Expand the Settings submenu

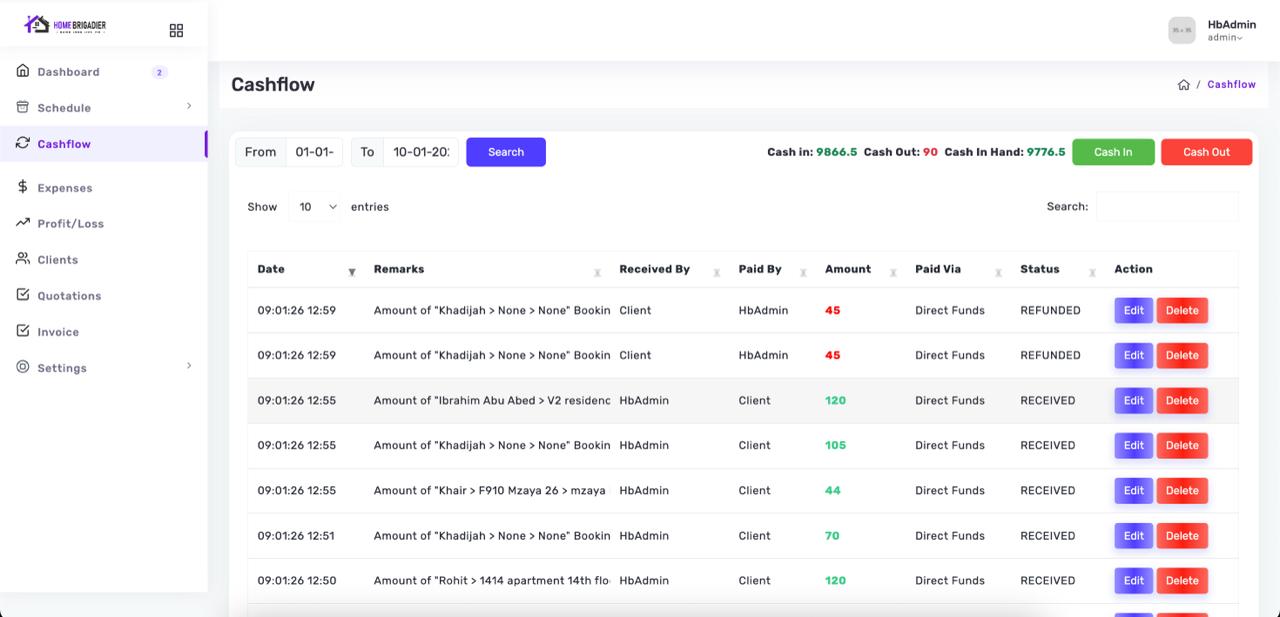[188, 366]
